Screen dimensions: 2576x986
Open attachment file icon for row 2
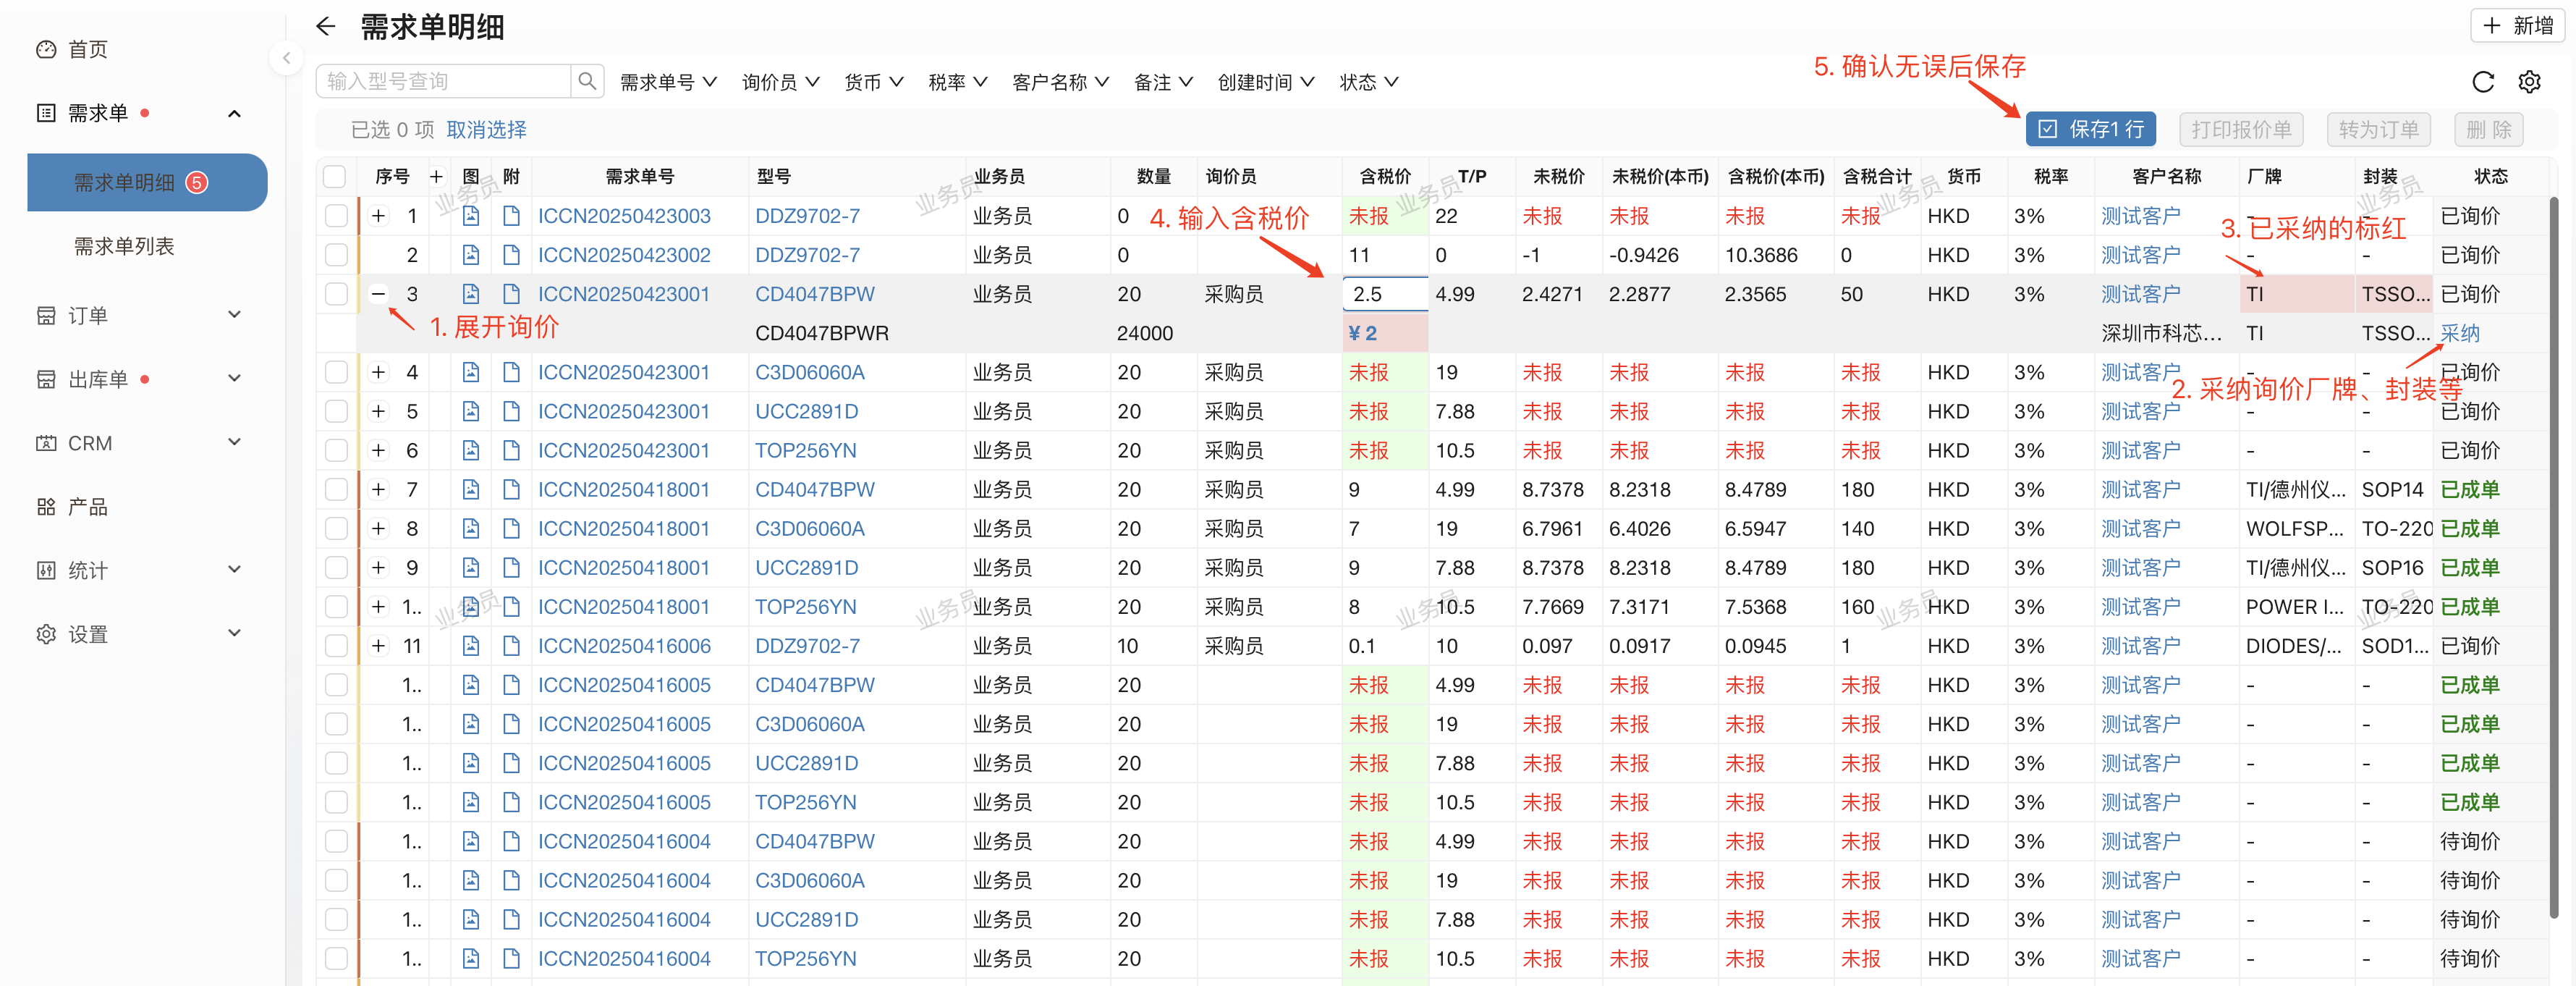(x=511, y=255)
